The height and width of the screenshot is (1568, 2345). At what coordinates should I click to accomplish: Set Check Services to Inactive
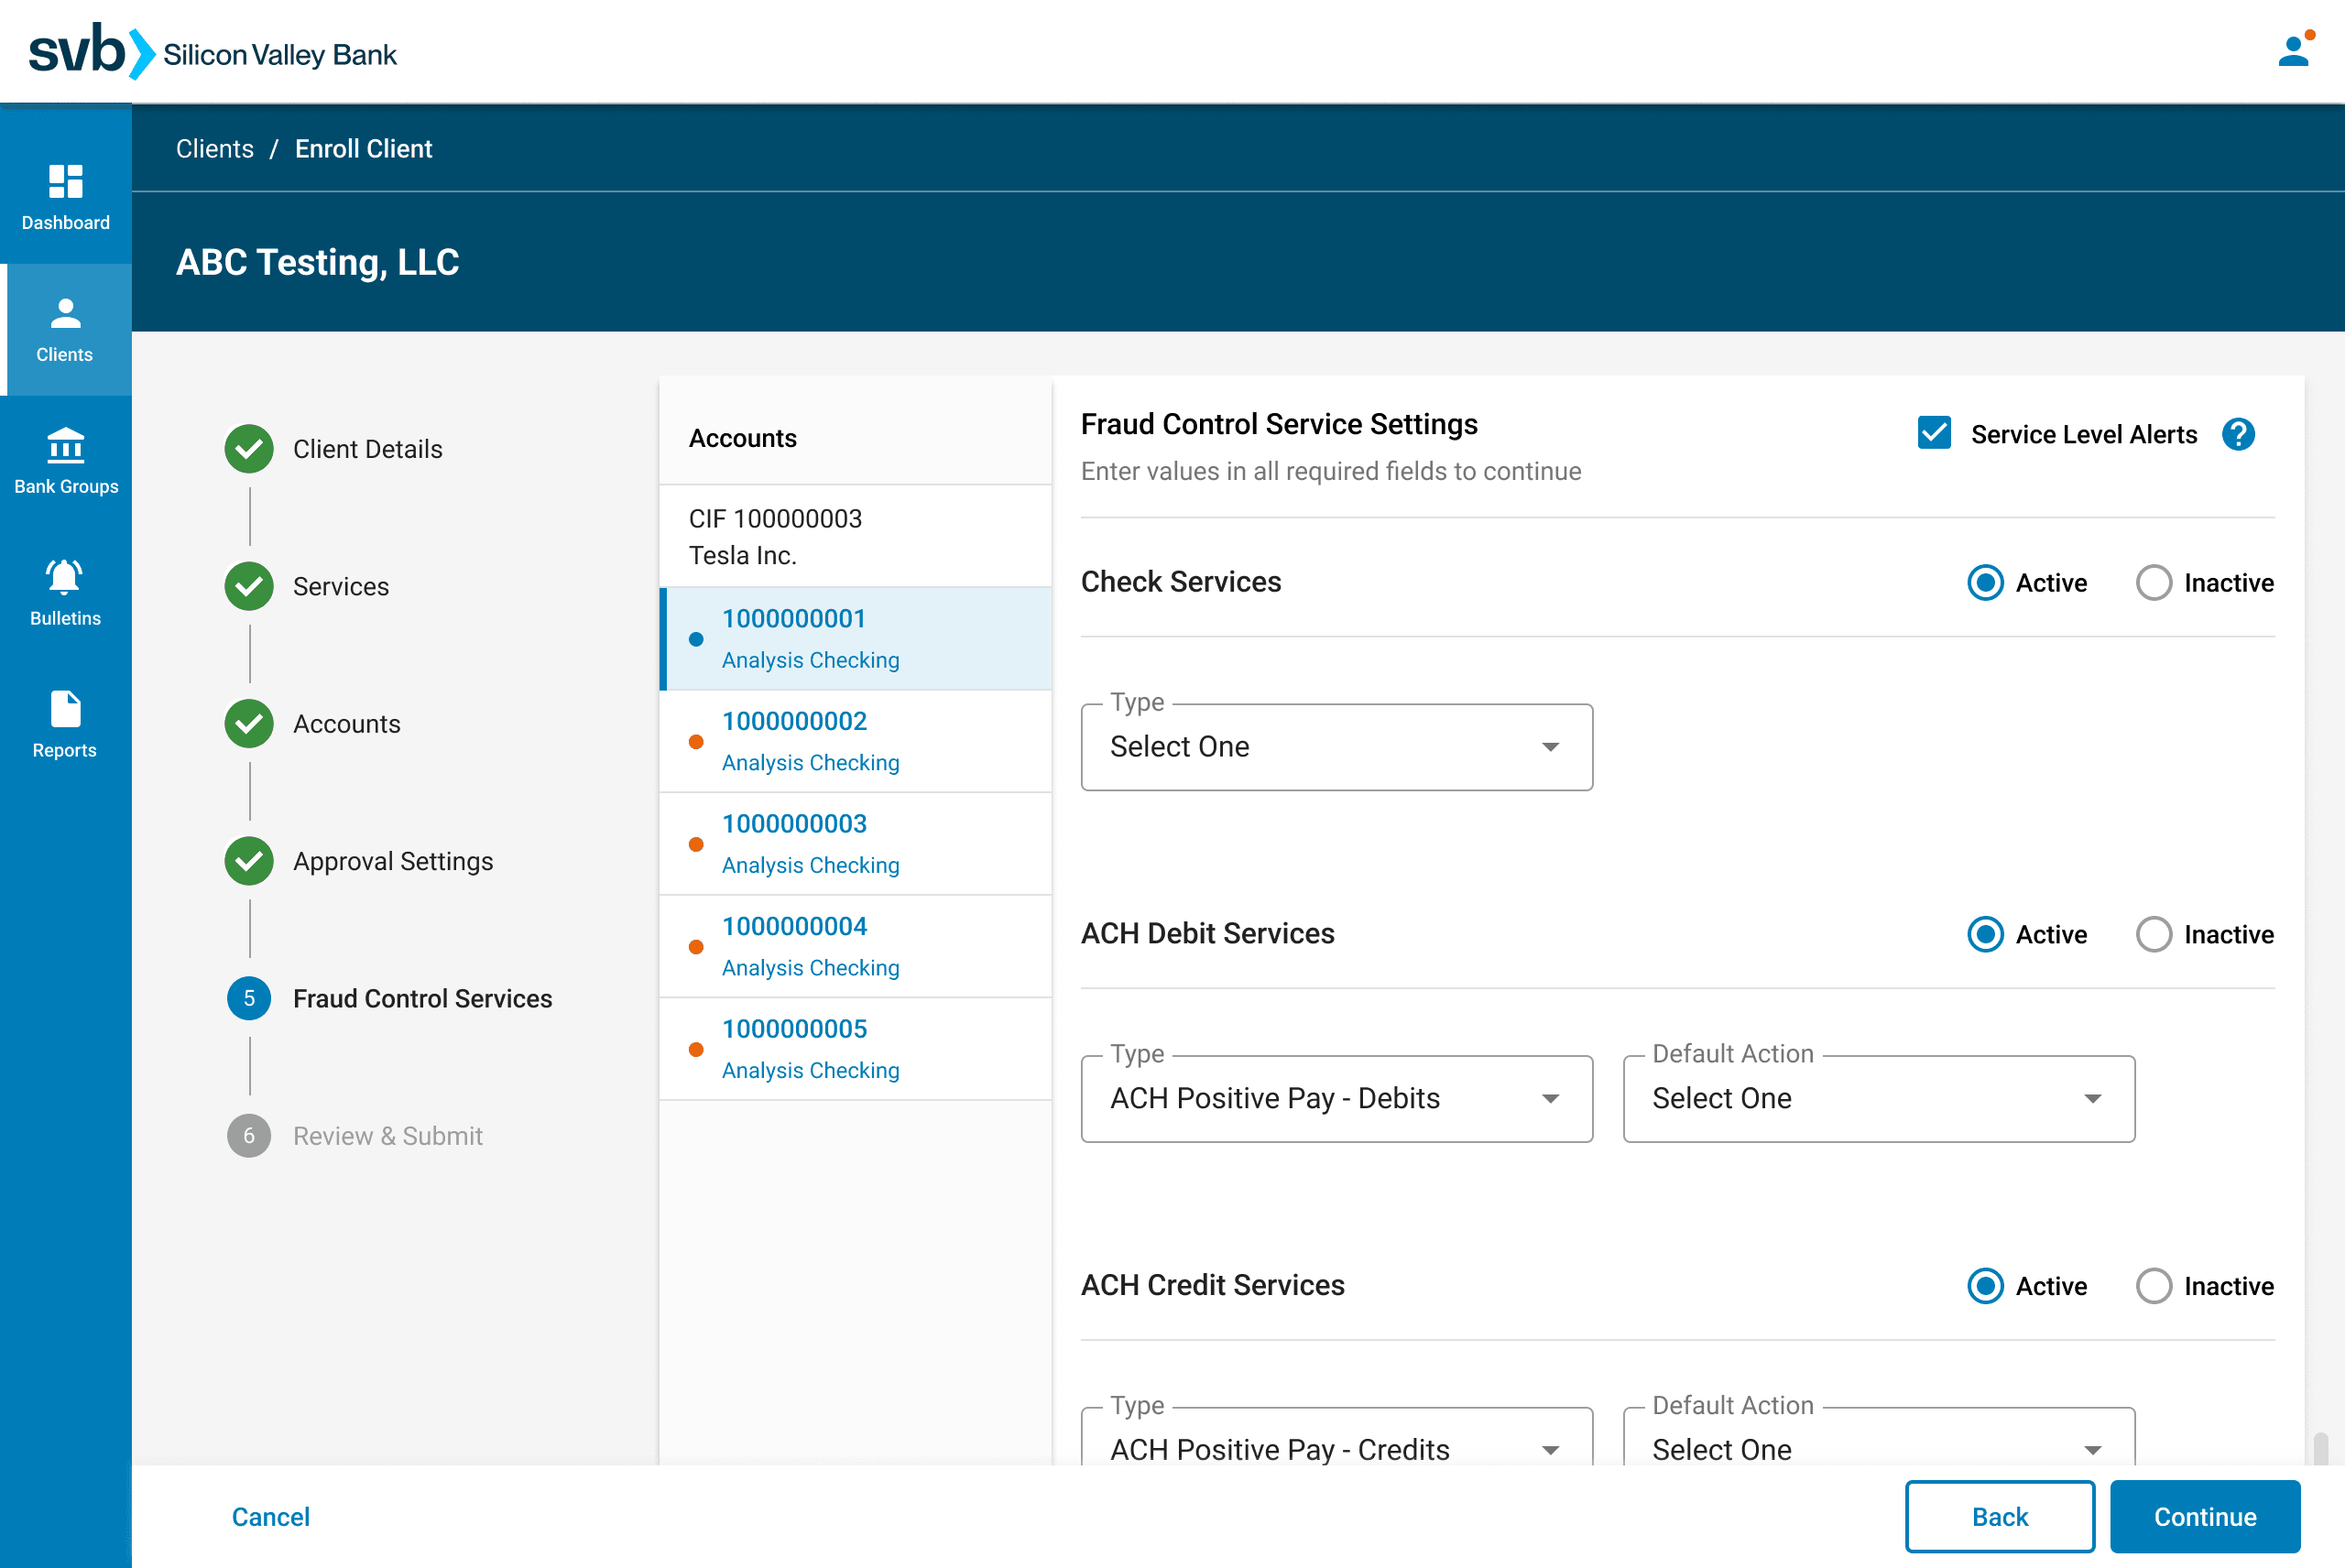[2154, 582]
